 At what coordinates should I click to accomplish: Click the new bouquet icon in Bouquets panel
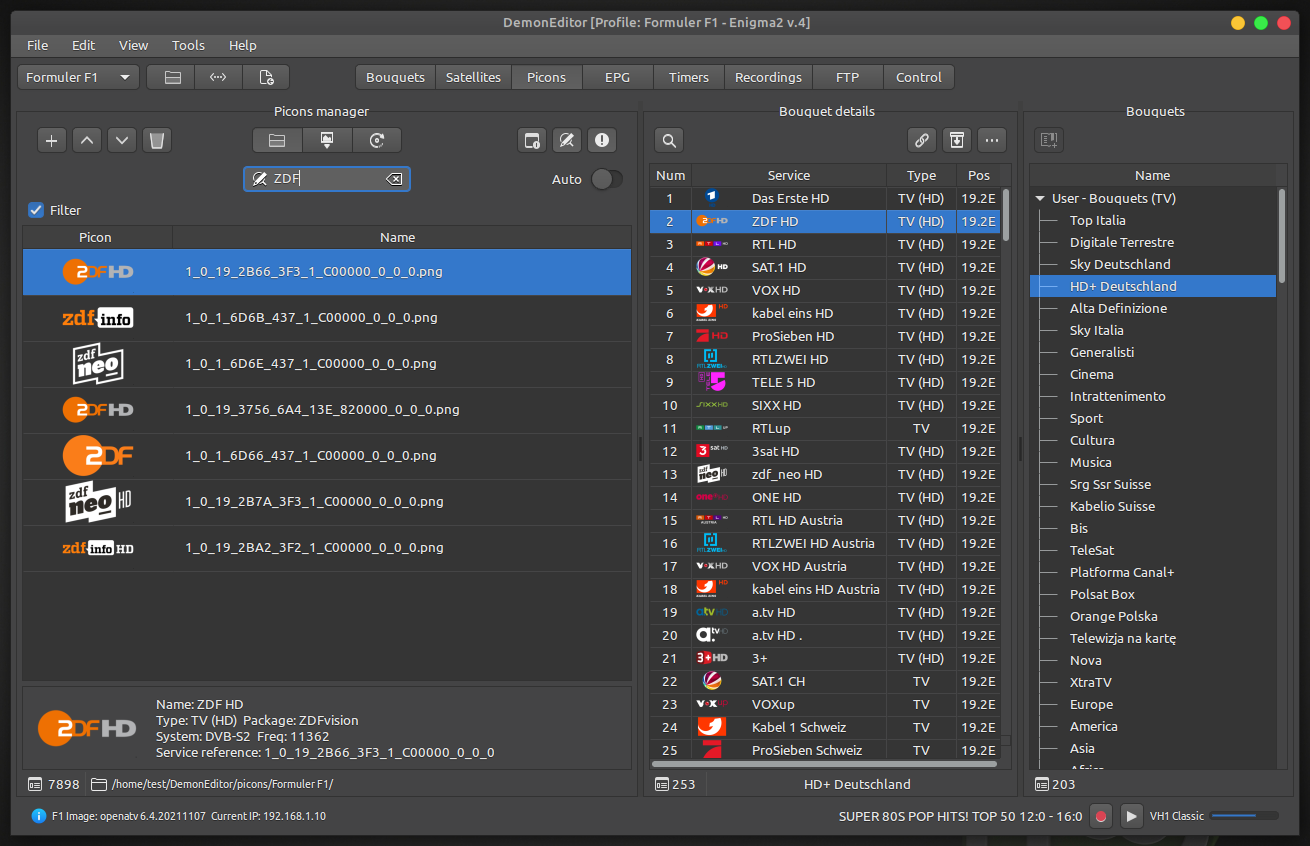[1048, 140]
